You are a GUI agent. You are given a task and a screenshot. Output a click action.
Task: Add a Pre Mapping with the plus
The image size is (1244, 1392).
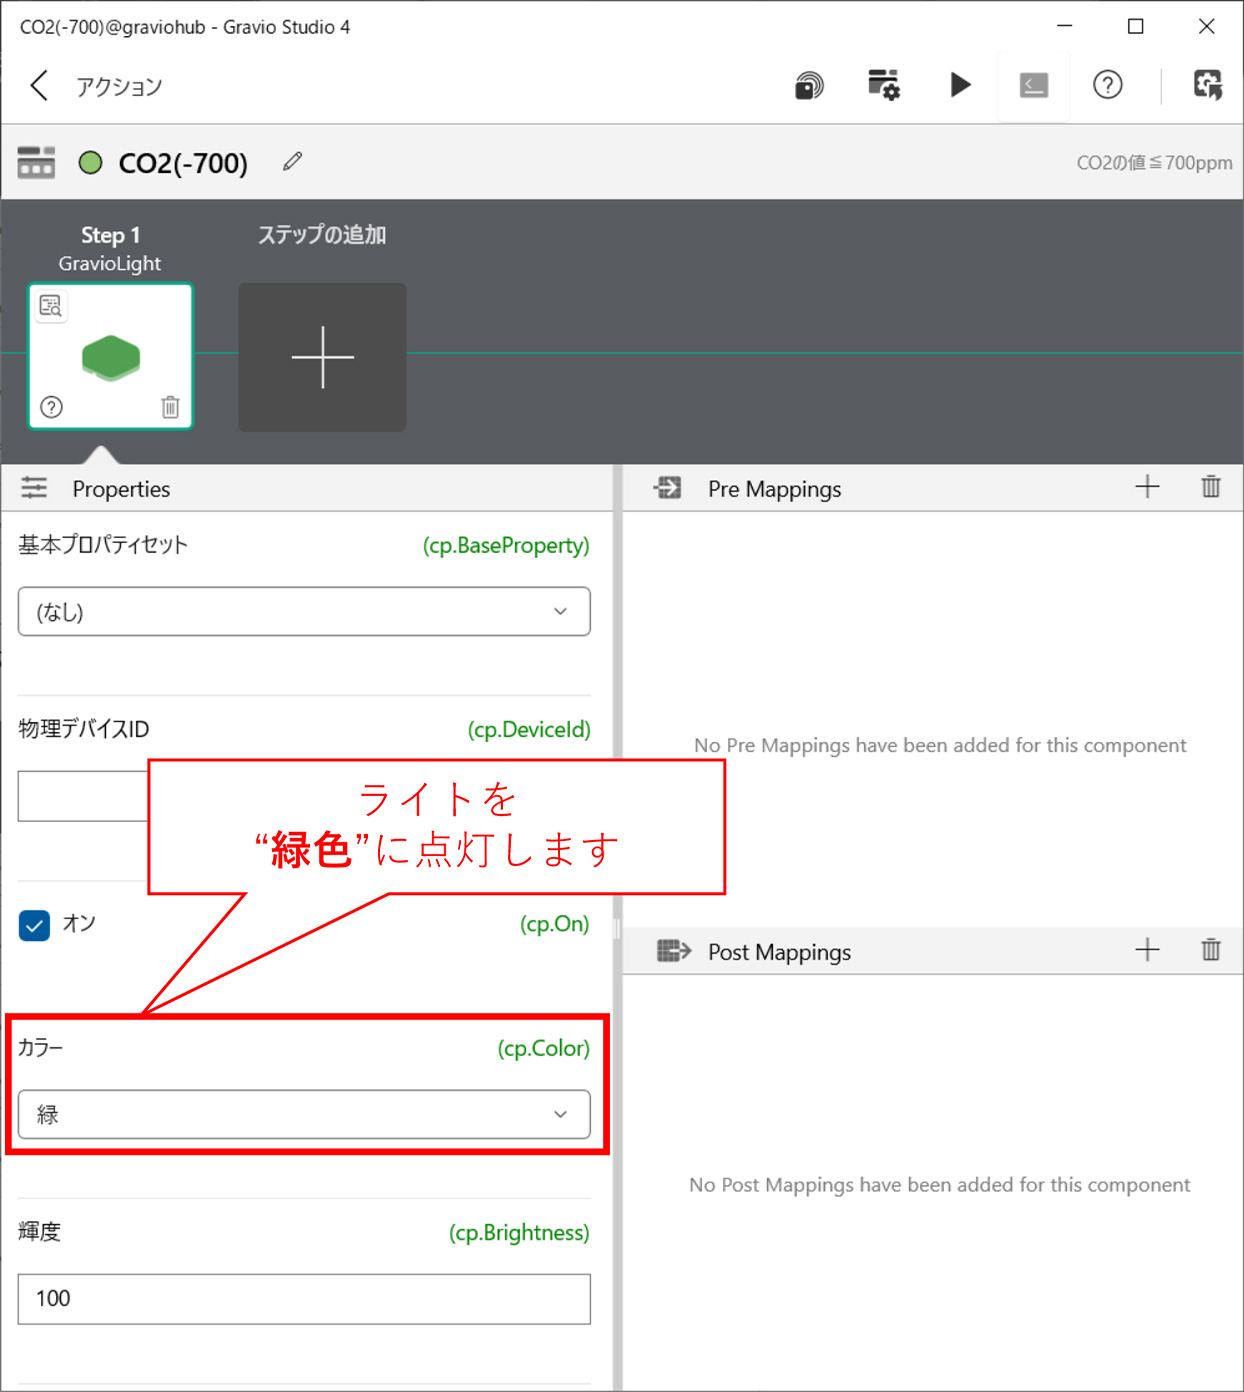coord(1148,487)
